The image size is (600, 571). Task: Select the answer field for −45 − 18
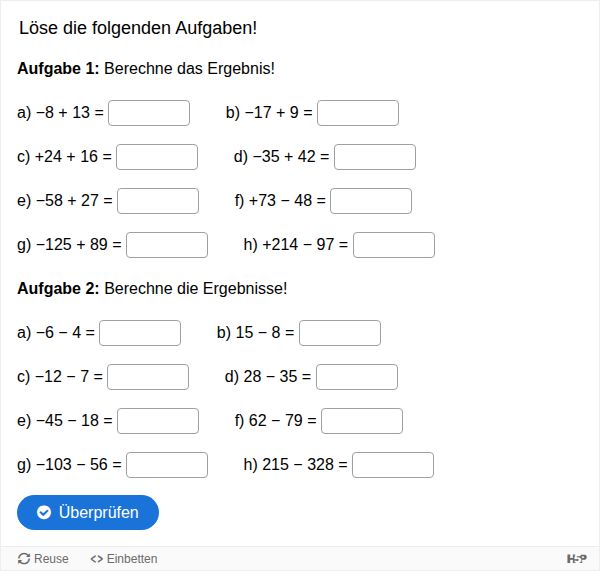[158, 421]
